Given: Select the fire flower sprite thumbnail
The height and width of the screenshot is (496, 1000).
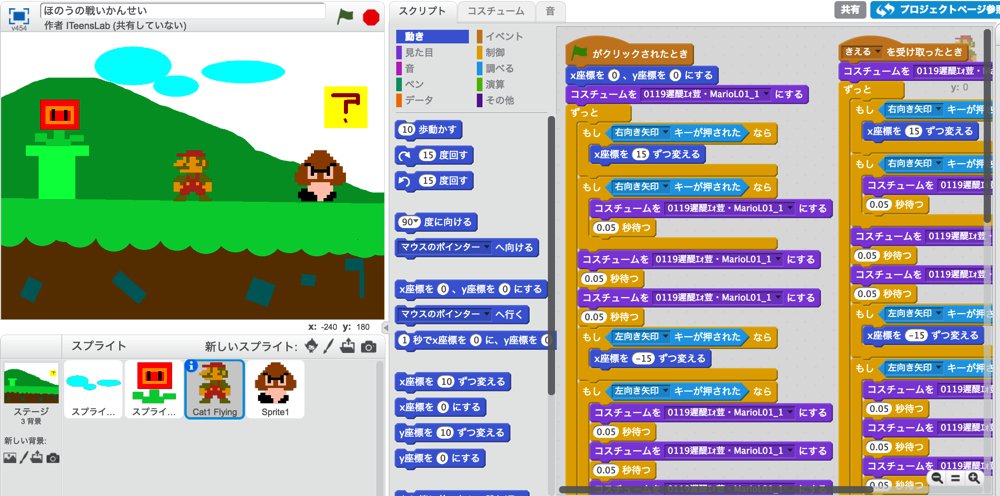Looking at the screenshot, I should [x=154, y=389].
